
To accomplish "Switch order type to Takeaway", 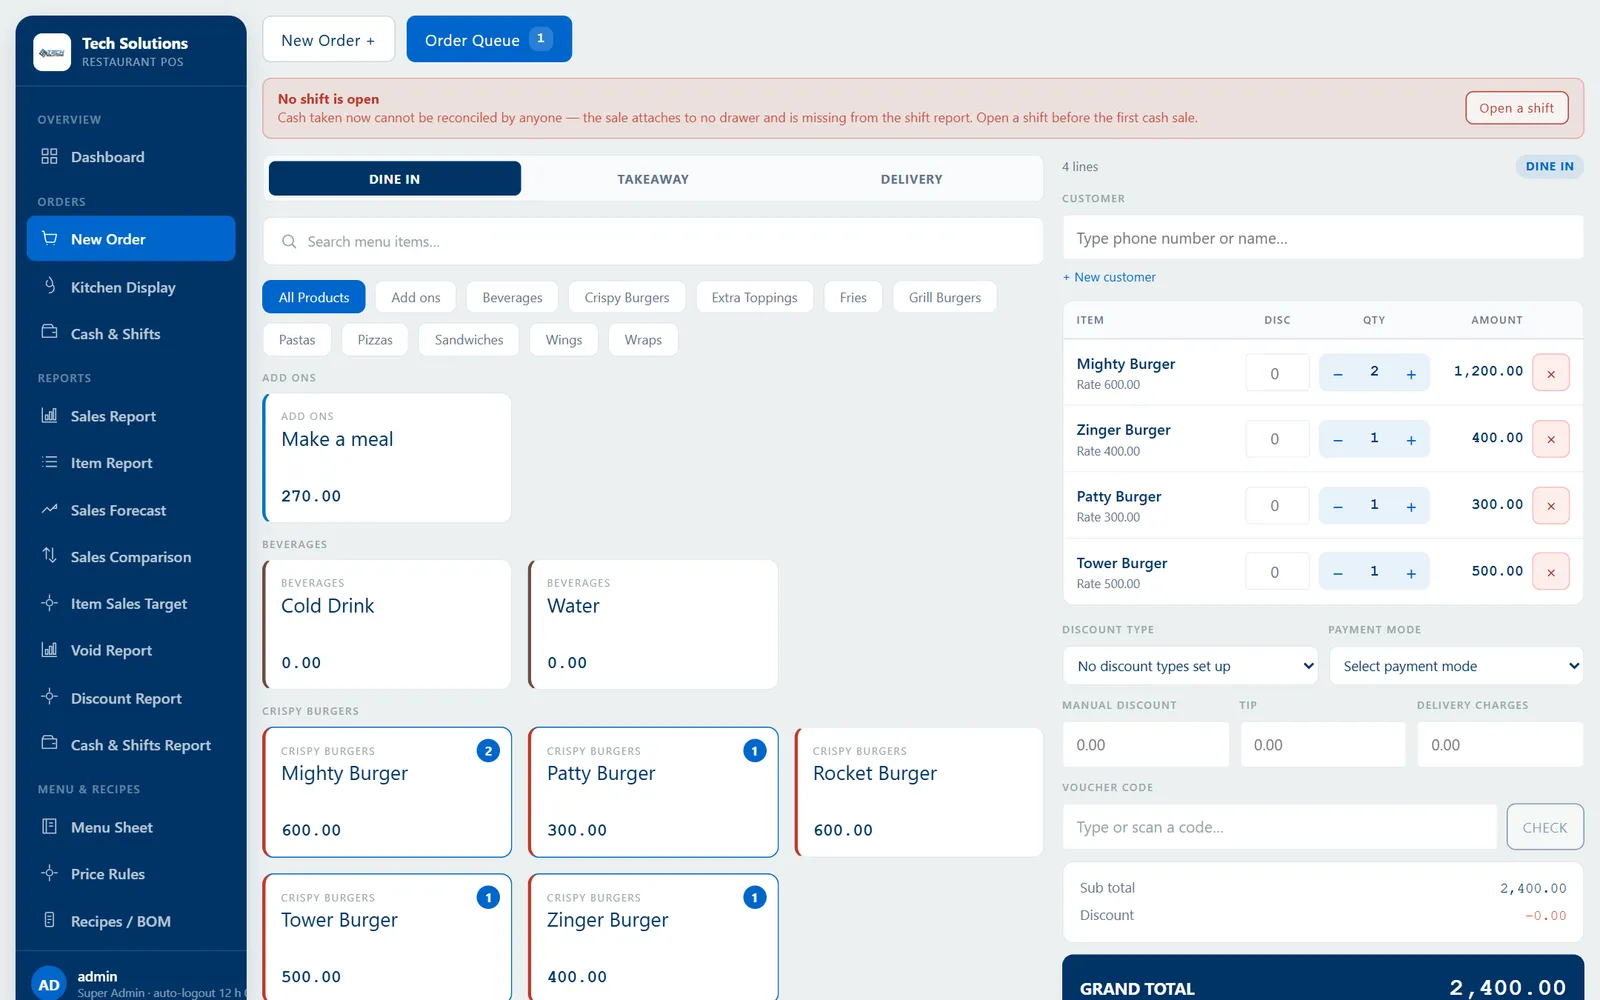I will [653, 179].
